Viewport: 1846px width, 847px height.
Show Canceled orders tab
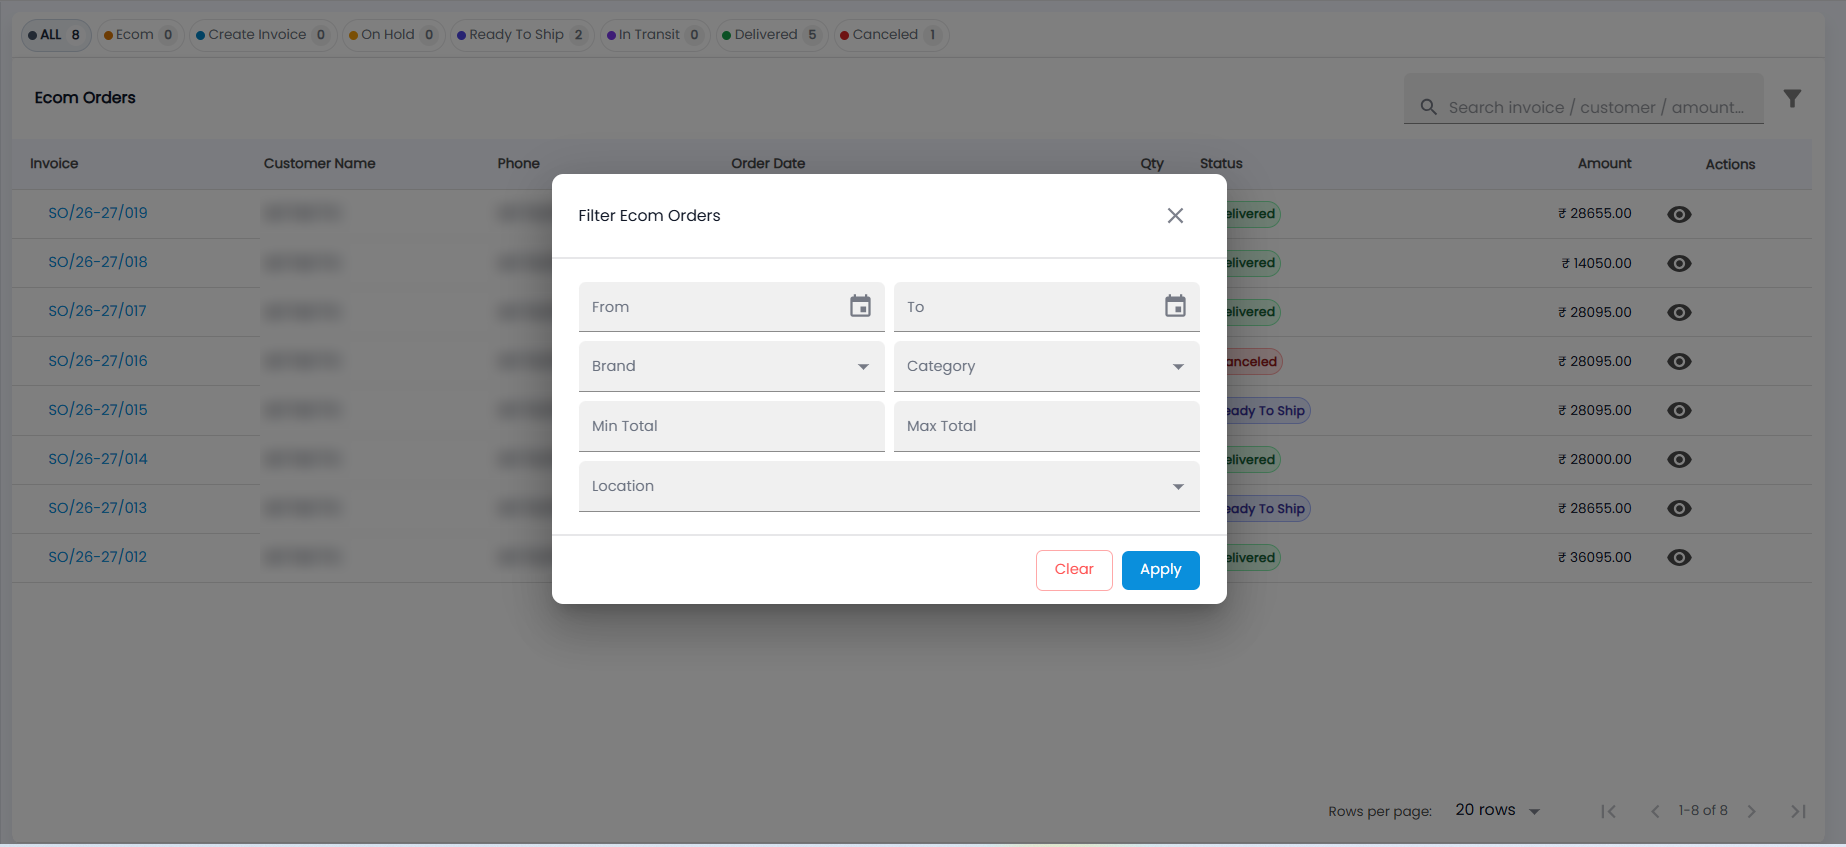890,35
